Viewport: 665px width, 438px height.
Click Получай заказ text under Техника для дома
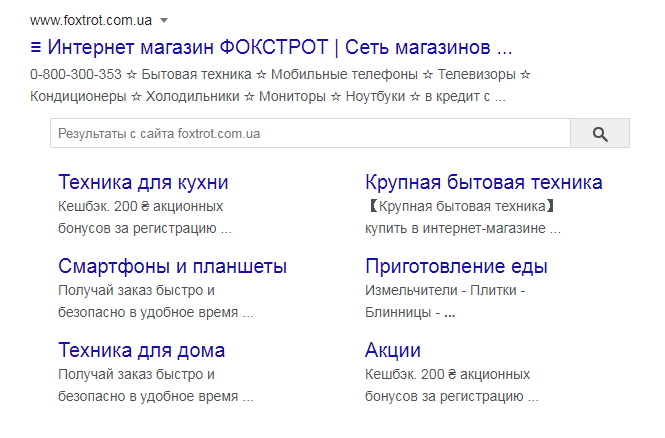point(136,374)
